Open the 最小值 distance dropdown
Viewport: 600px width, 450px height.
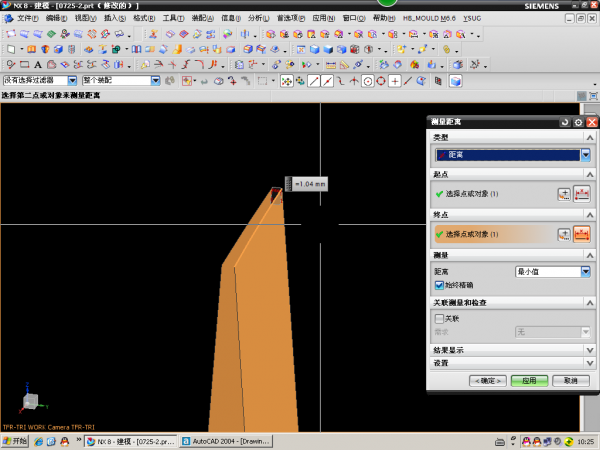585,272
